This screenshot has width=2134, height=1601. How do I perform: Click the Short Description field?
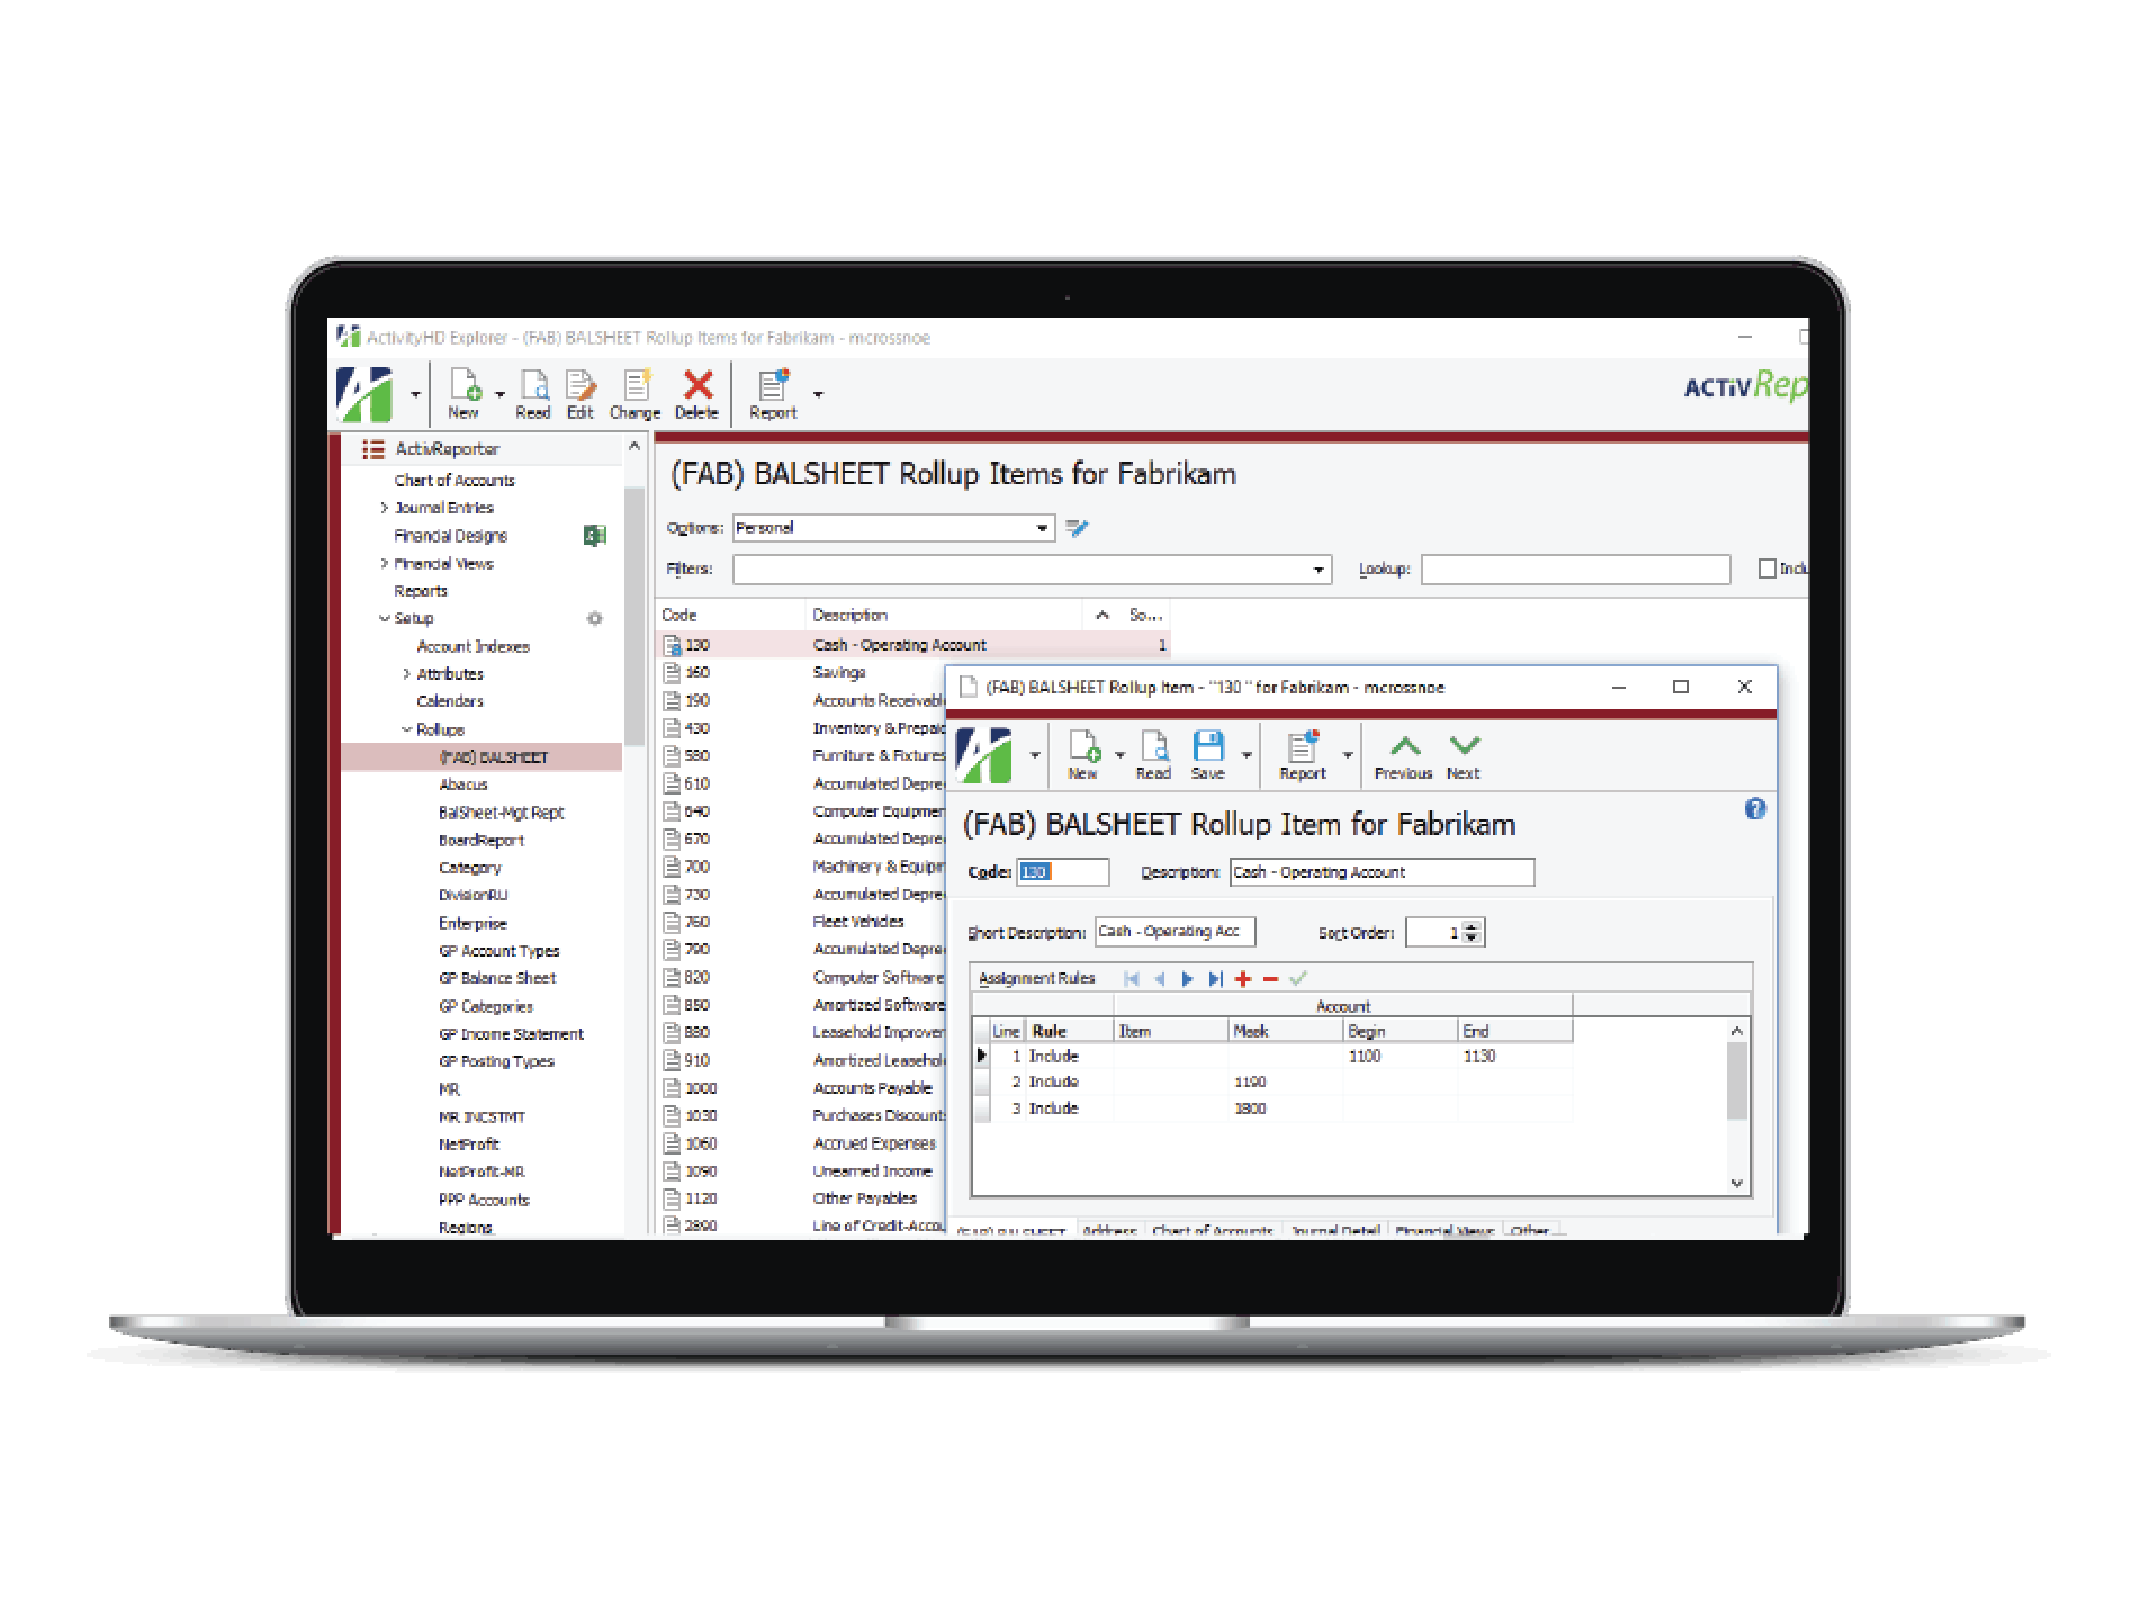[x=1175, y=932]
